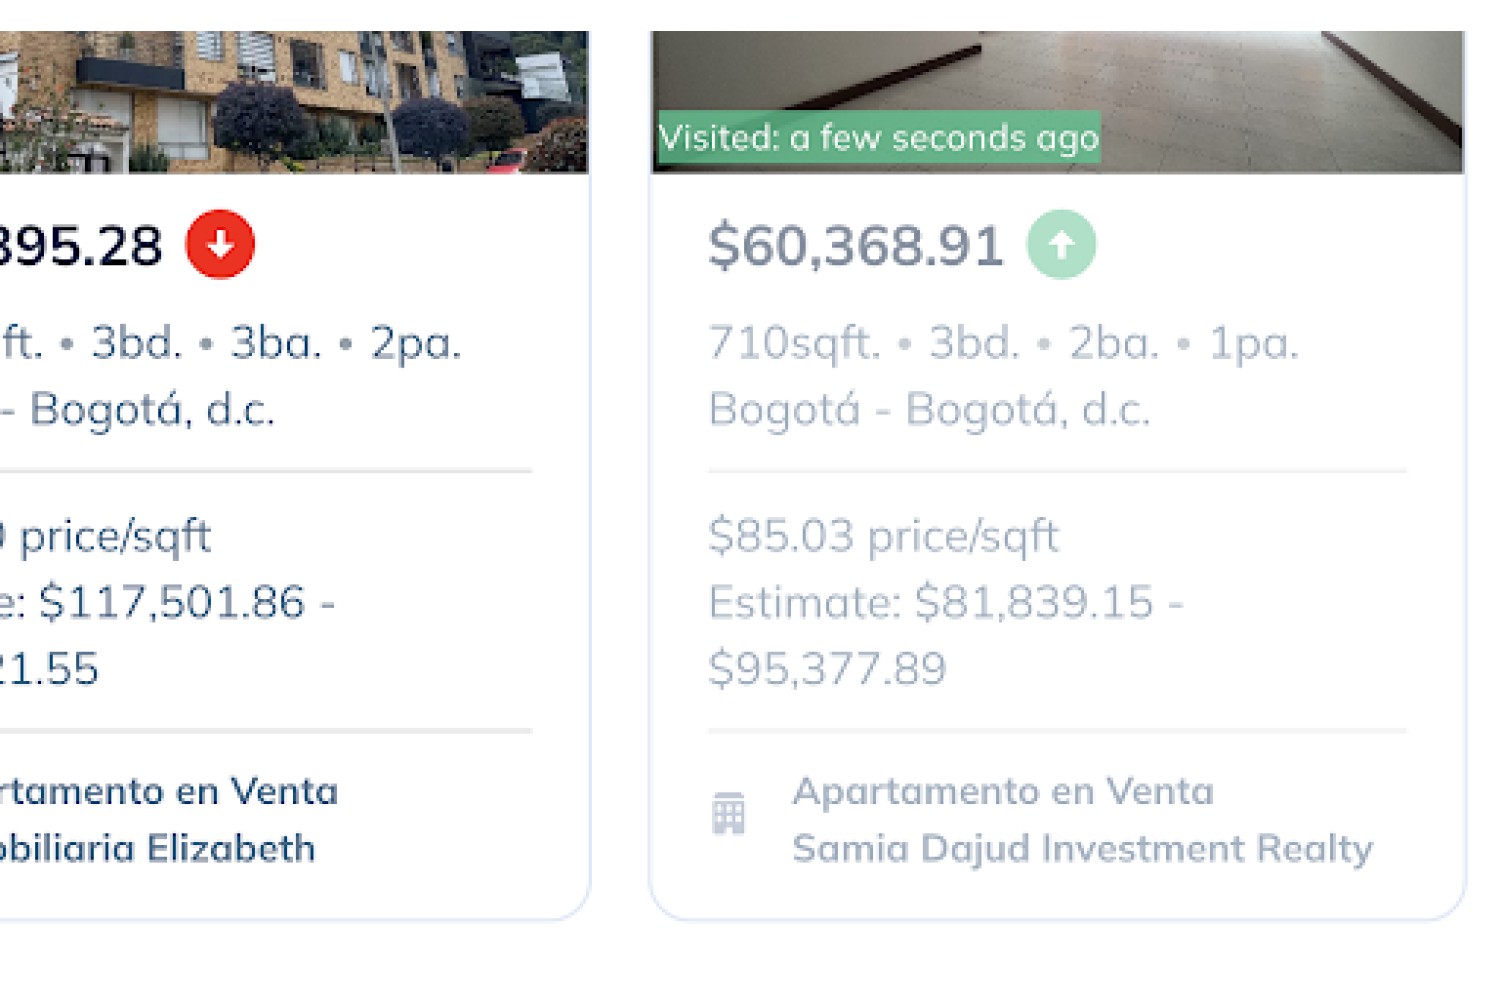This screenshot has height=1000, width=1500.
Task: Open the left card's 'rtamento en Venta' title
Action: point(169,791)
